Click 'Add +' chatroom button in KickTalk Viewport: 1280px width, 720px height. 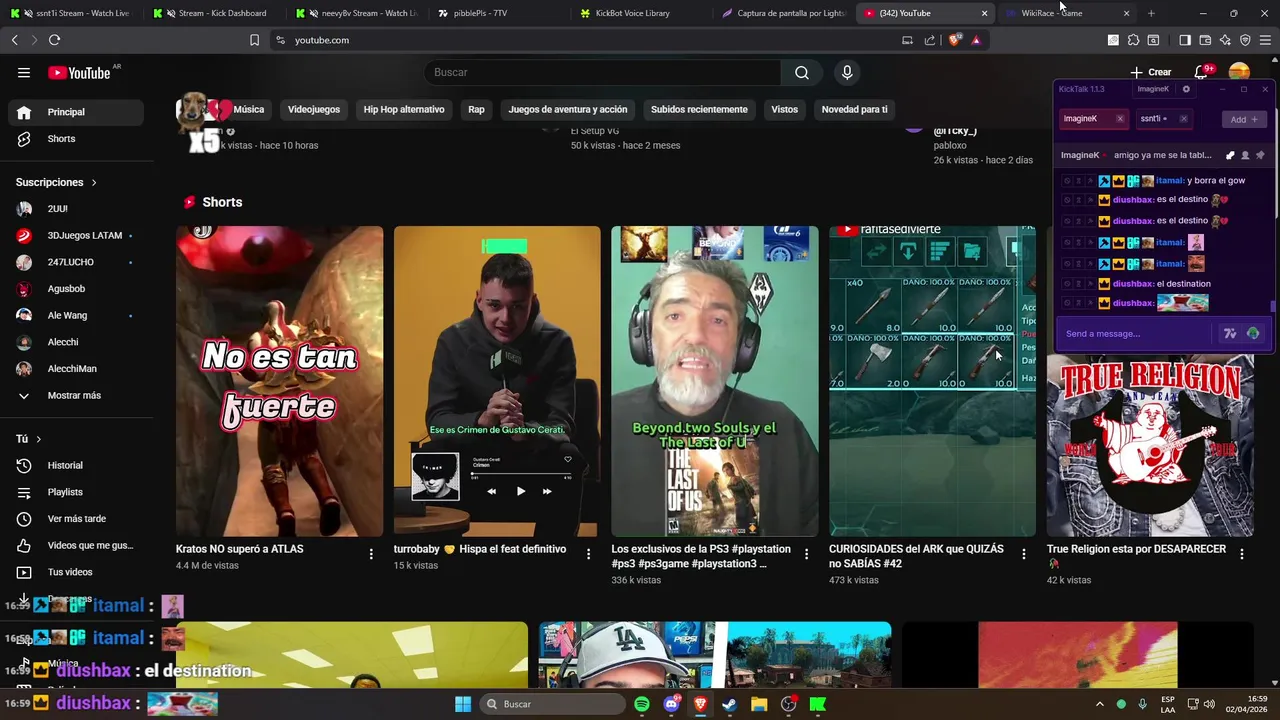click(1244, 119)
